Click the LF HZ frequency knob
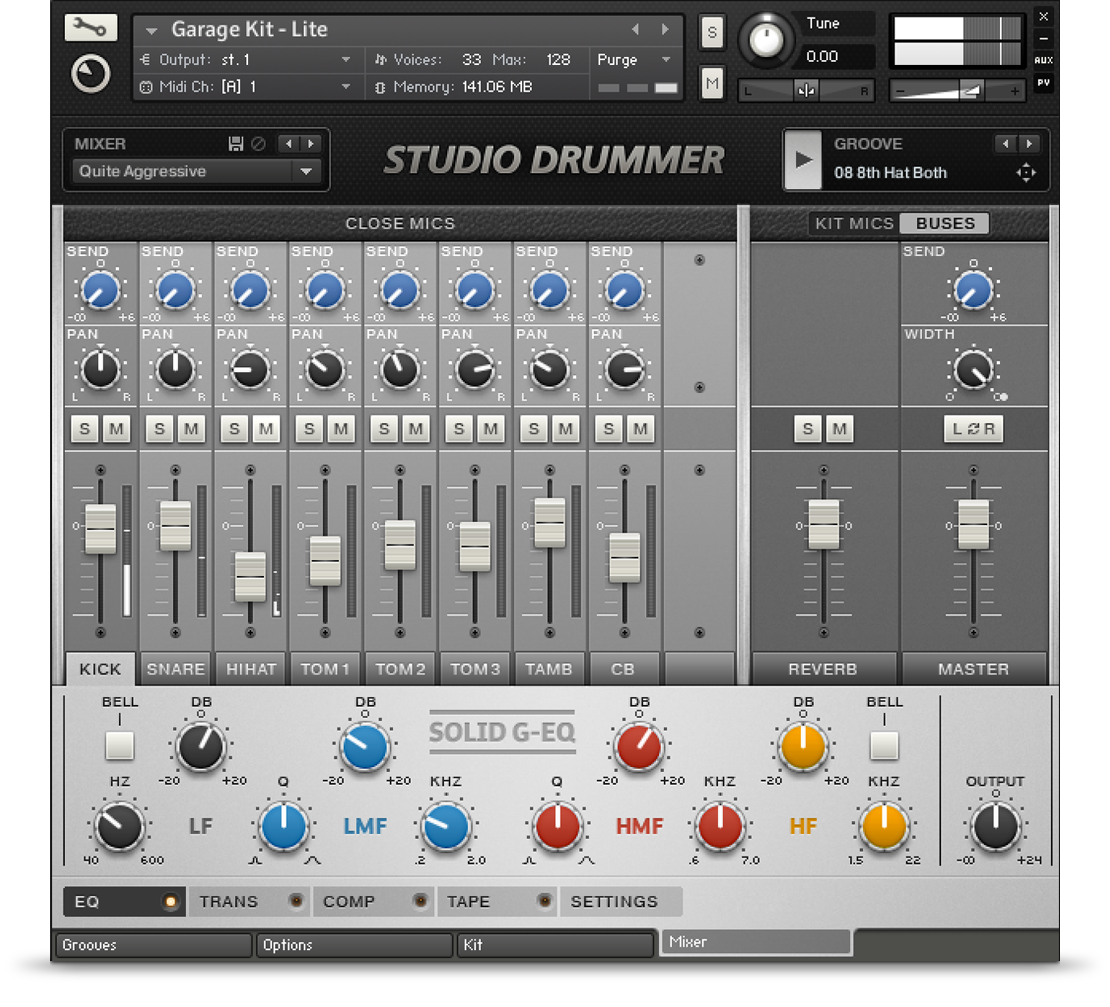 pos(119,826)
